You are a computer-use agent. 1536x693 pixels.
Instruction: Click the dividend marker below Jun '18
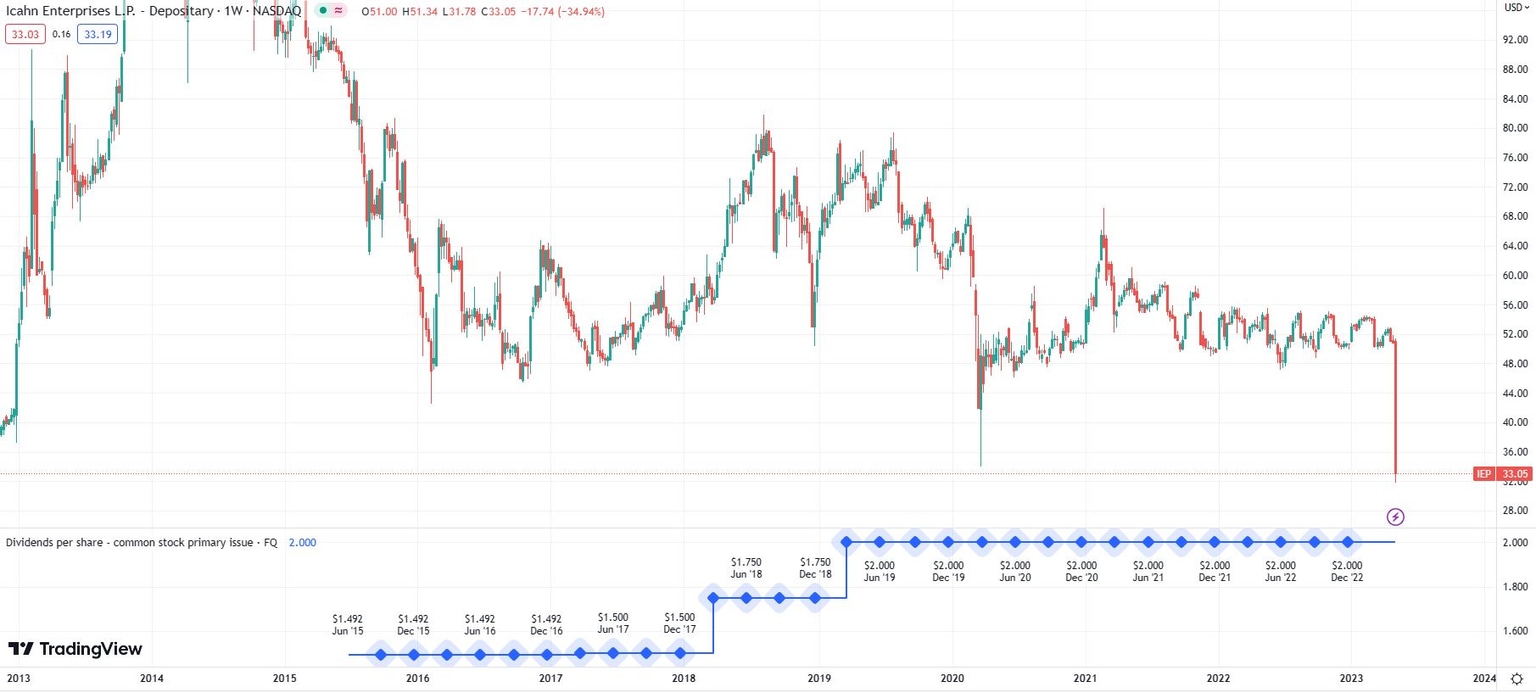[747, 598]
